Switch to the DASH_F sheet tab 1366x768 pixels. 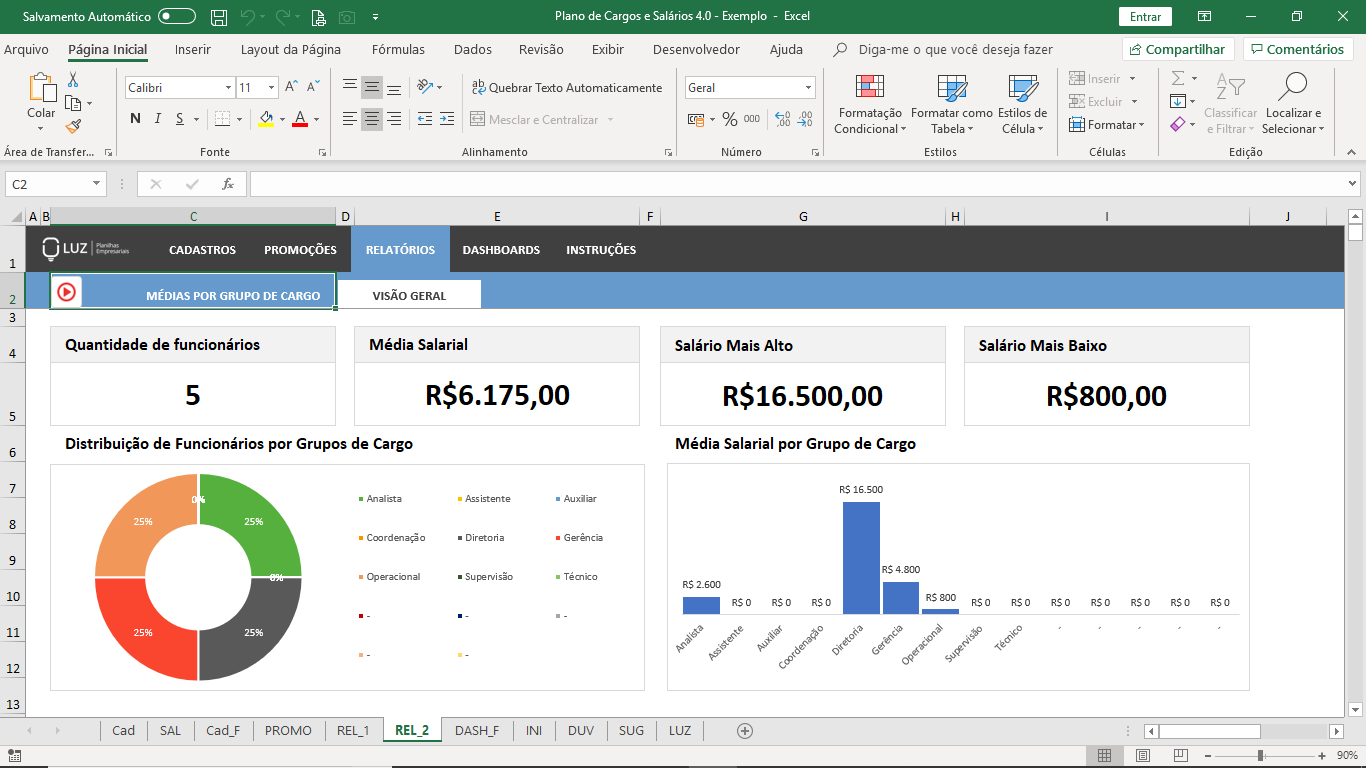coord(476,730)
